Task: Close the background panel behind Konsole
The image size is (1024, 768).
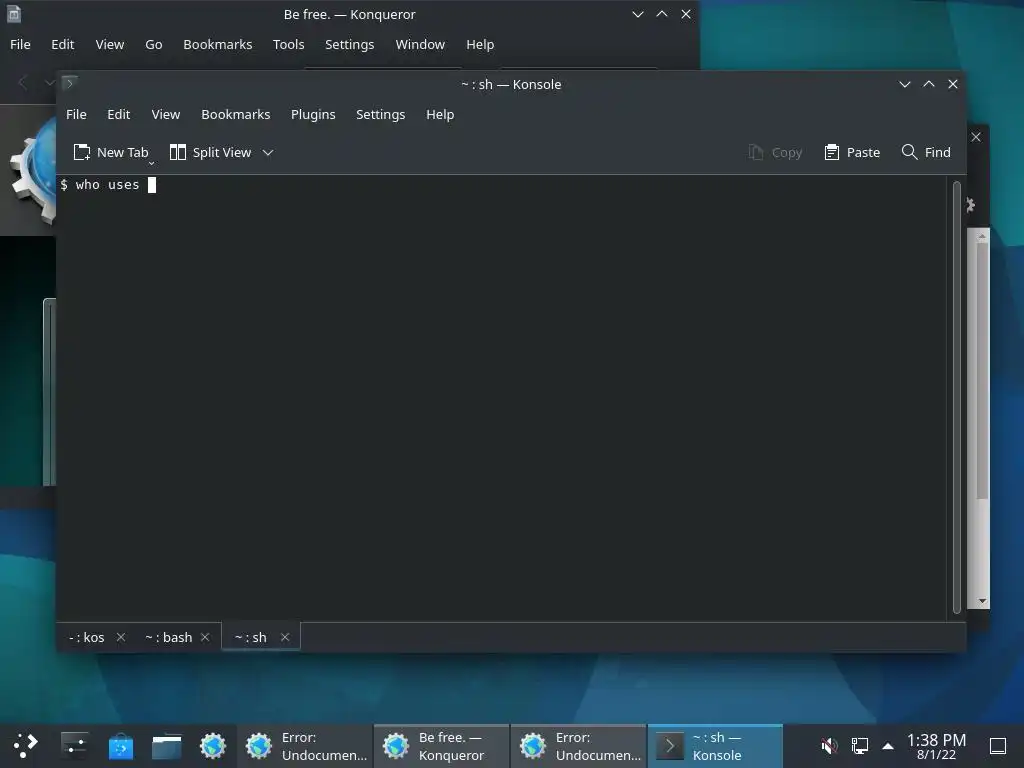Action: pos(976,137)
